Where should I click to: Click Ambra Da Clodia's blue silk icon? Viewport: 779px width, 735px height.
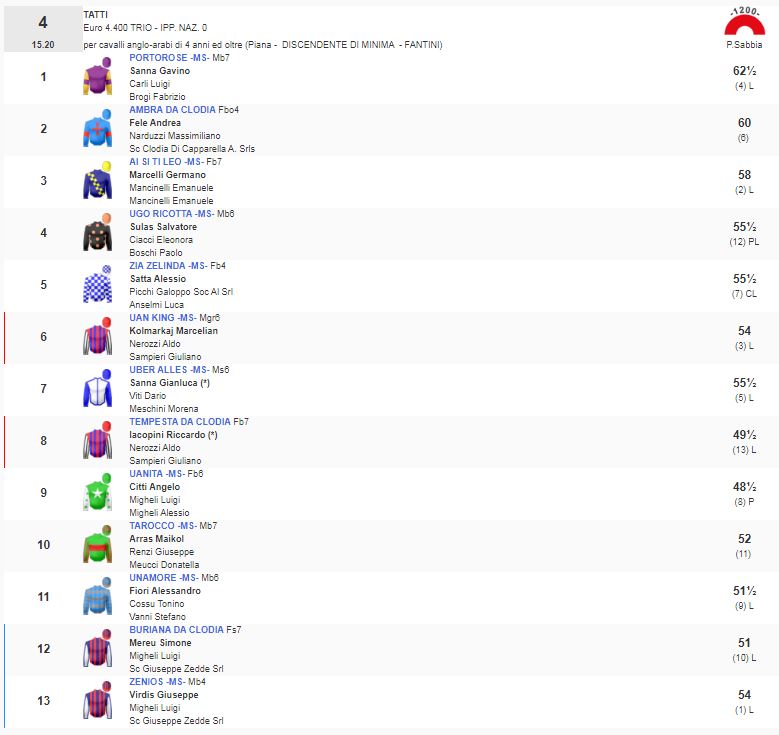click(97, 129)
